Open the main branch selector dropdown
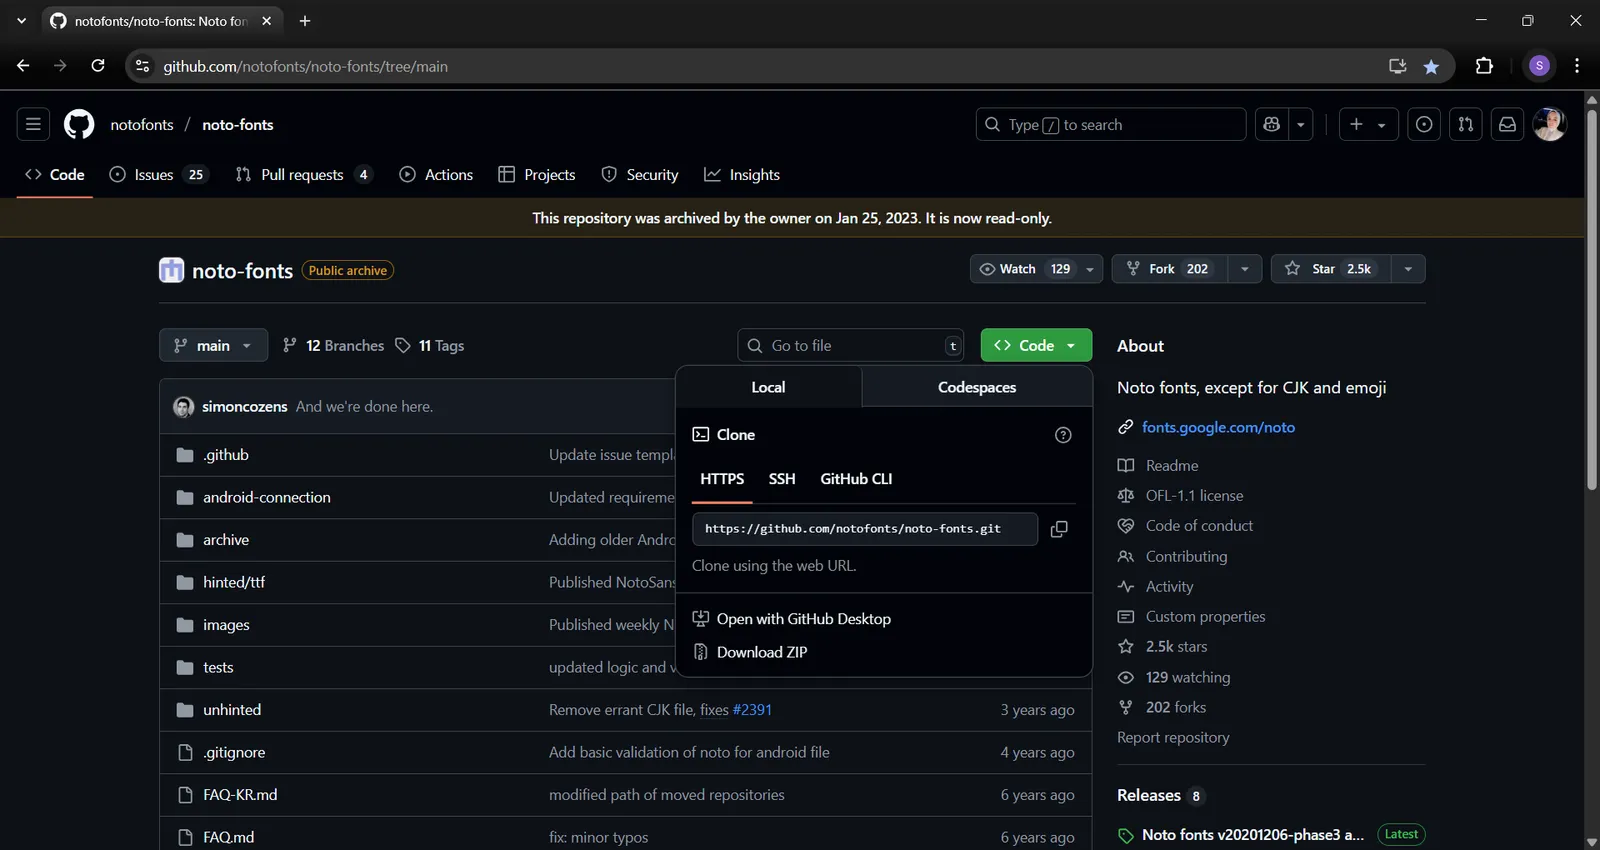 point(213,345)
